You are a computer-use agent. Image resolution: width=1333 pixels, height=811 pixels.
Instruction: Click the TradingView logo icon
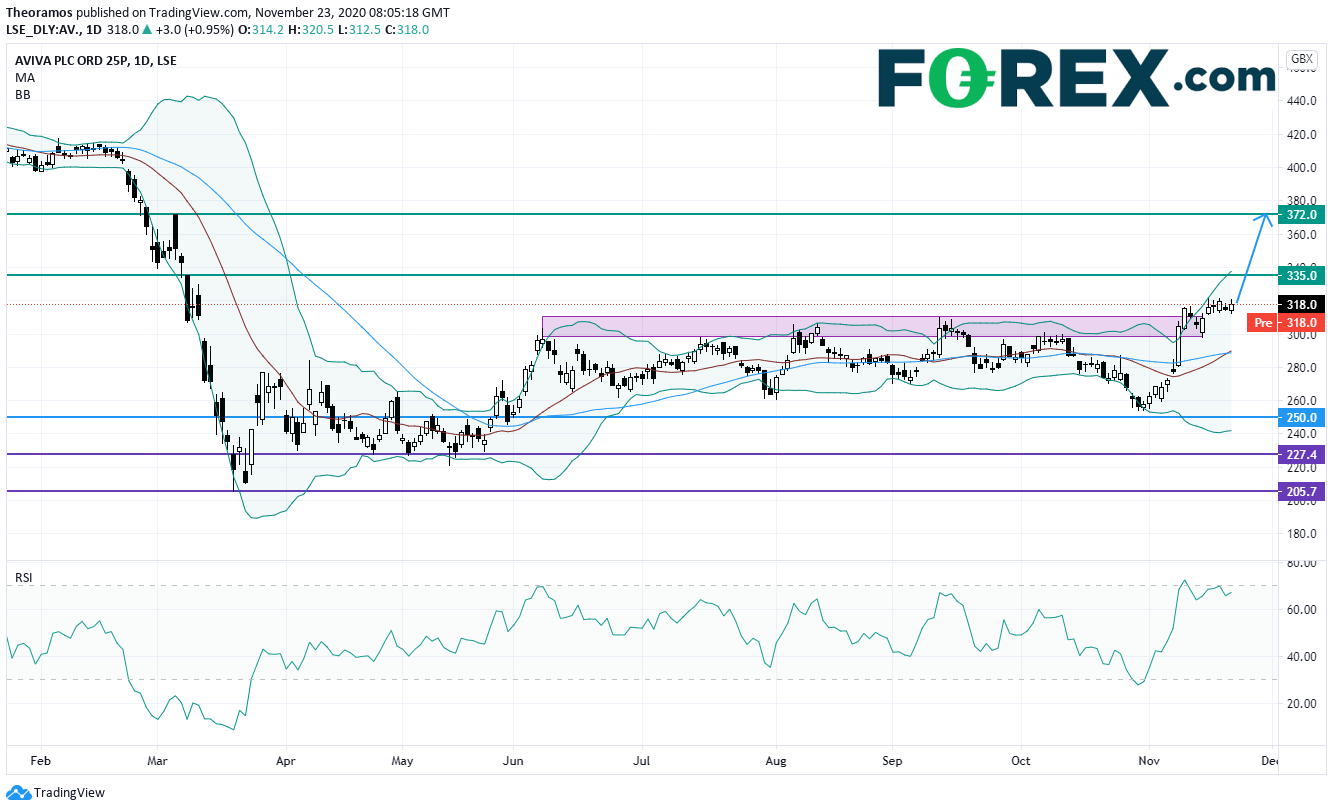coord(17,793)
